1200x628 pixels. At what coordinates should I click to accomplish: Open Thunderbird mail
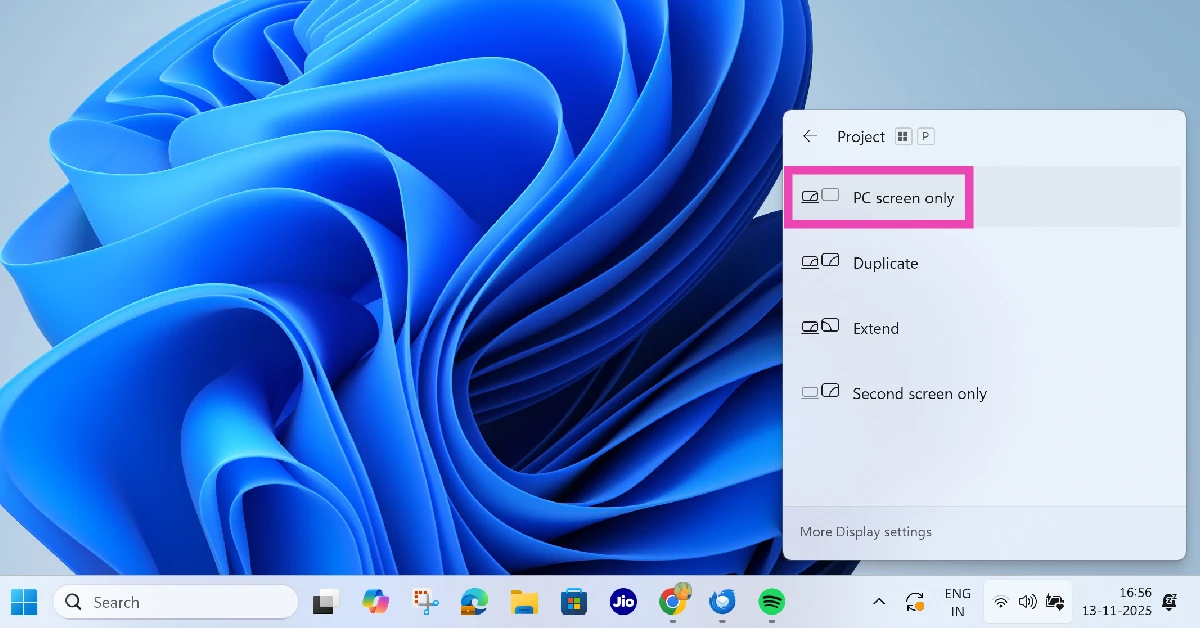click(722, 602)
